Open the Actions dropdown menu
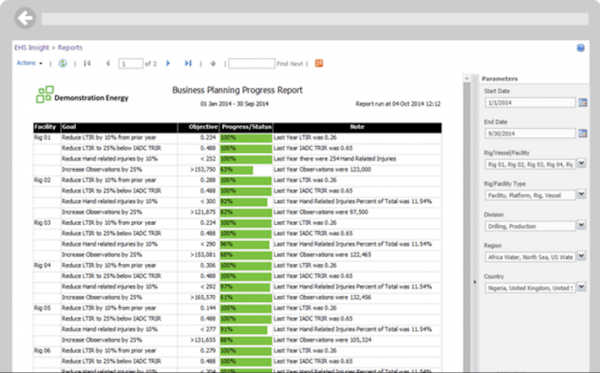This screenshot has height=373, width=600. [29, 63]
